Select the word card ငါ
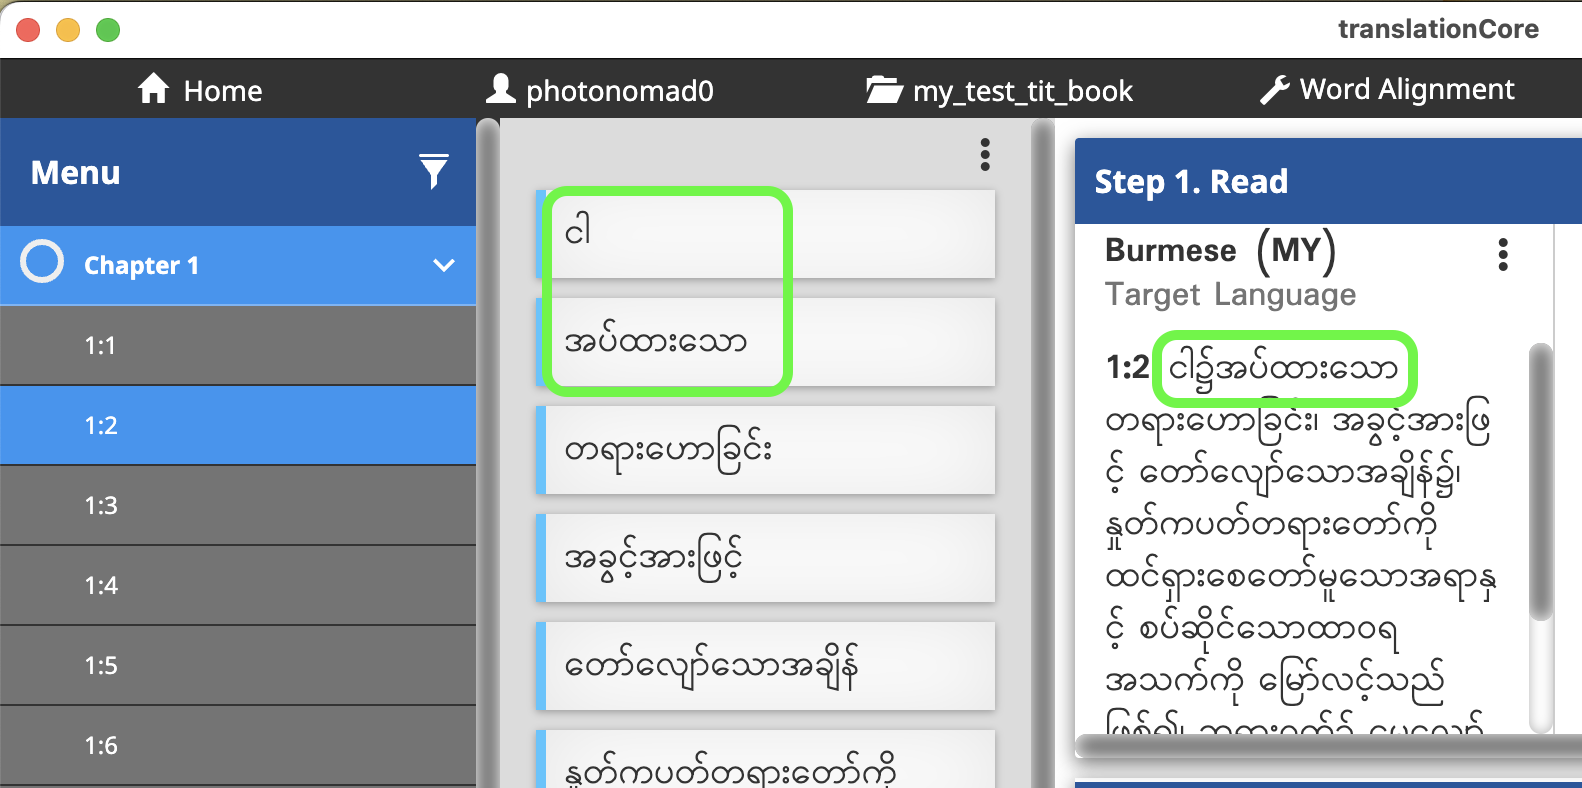1582x788 pixels. point(766,234)
